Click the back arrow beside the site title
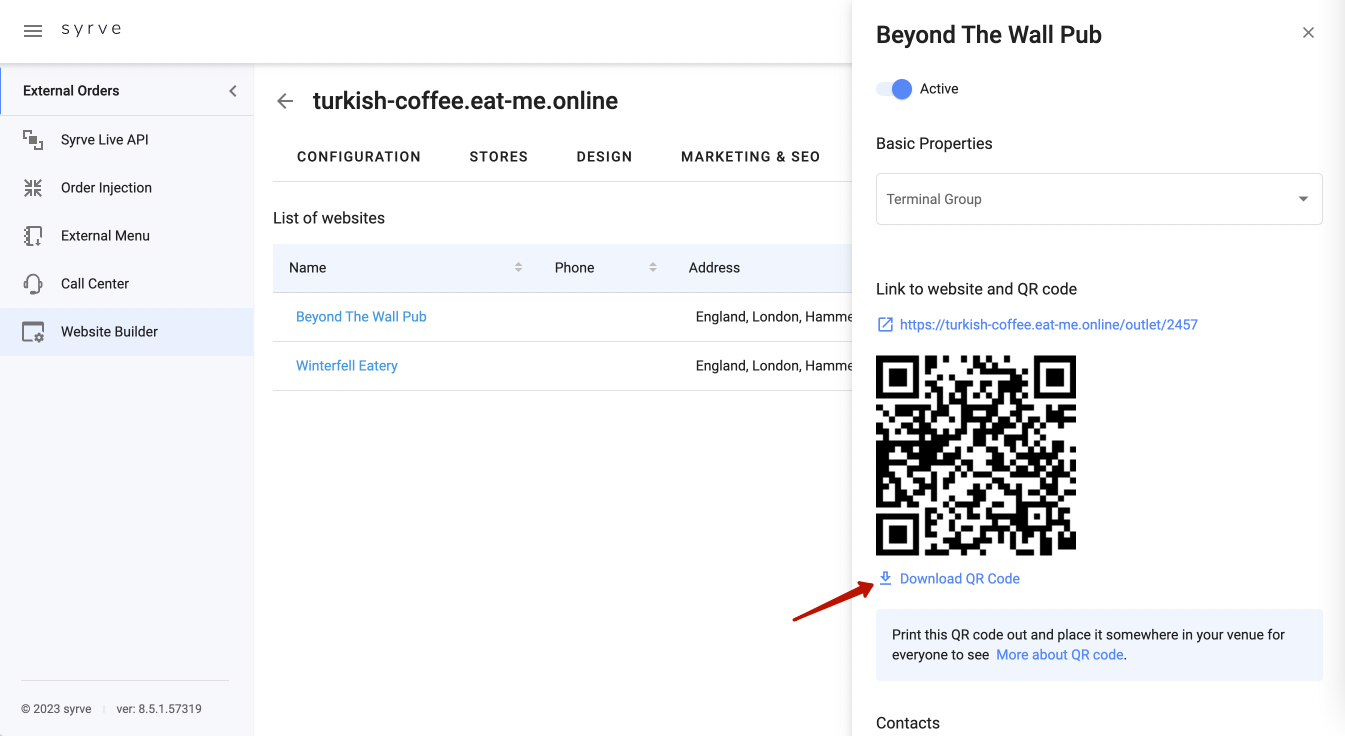 click(285, 101)
